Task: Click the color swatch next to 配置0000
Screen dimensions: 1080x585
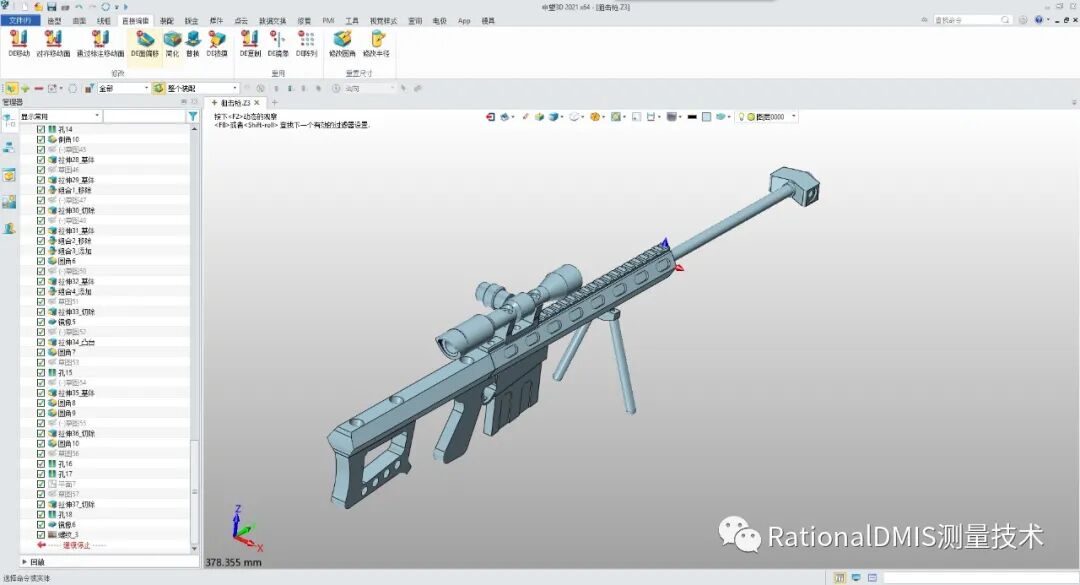Action: coord(751,117)
